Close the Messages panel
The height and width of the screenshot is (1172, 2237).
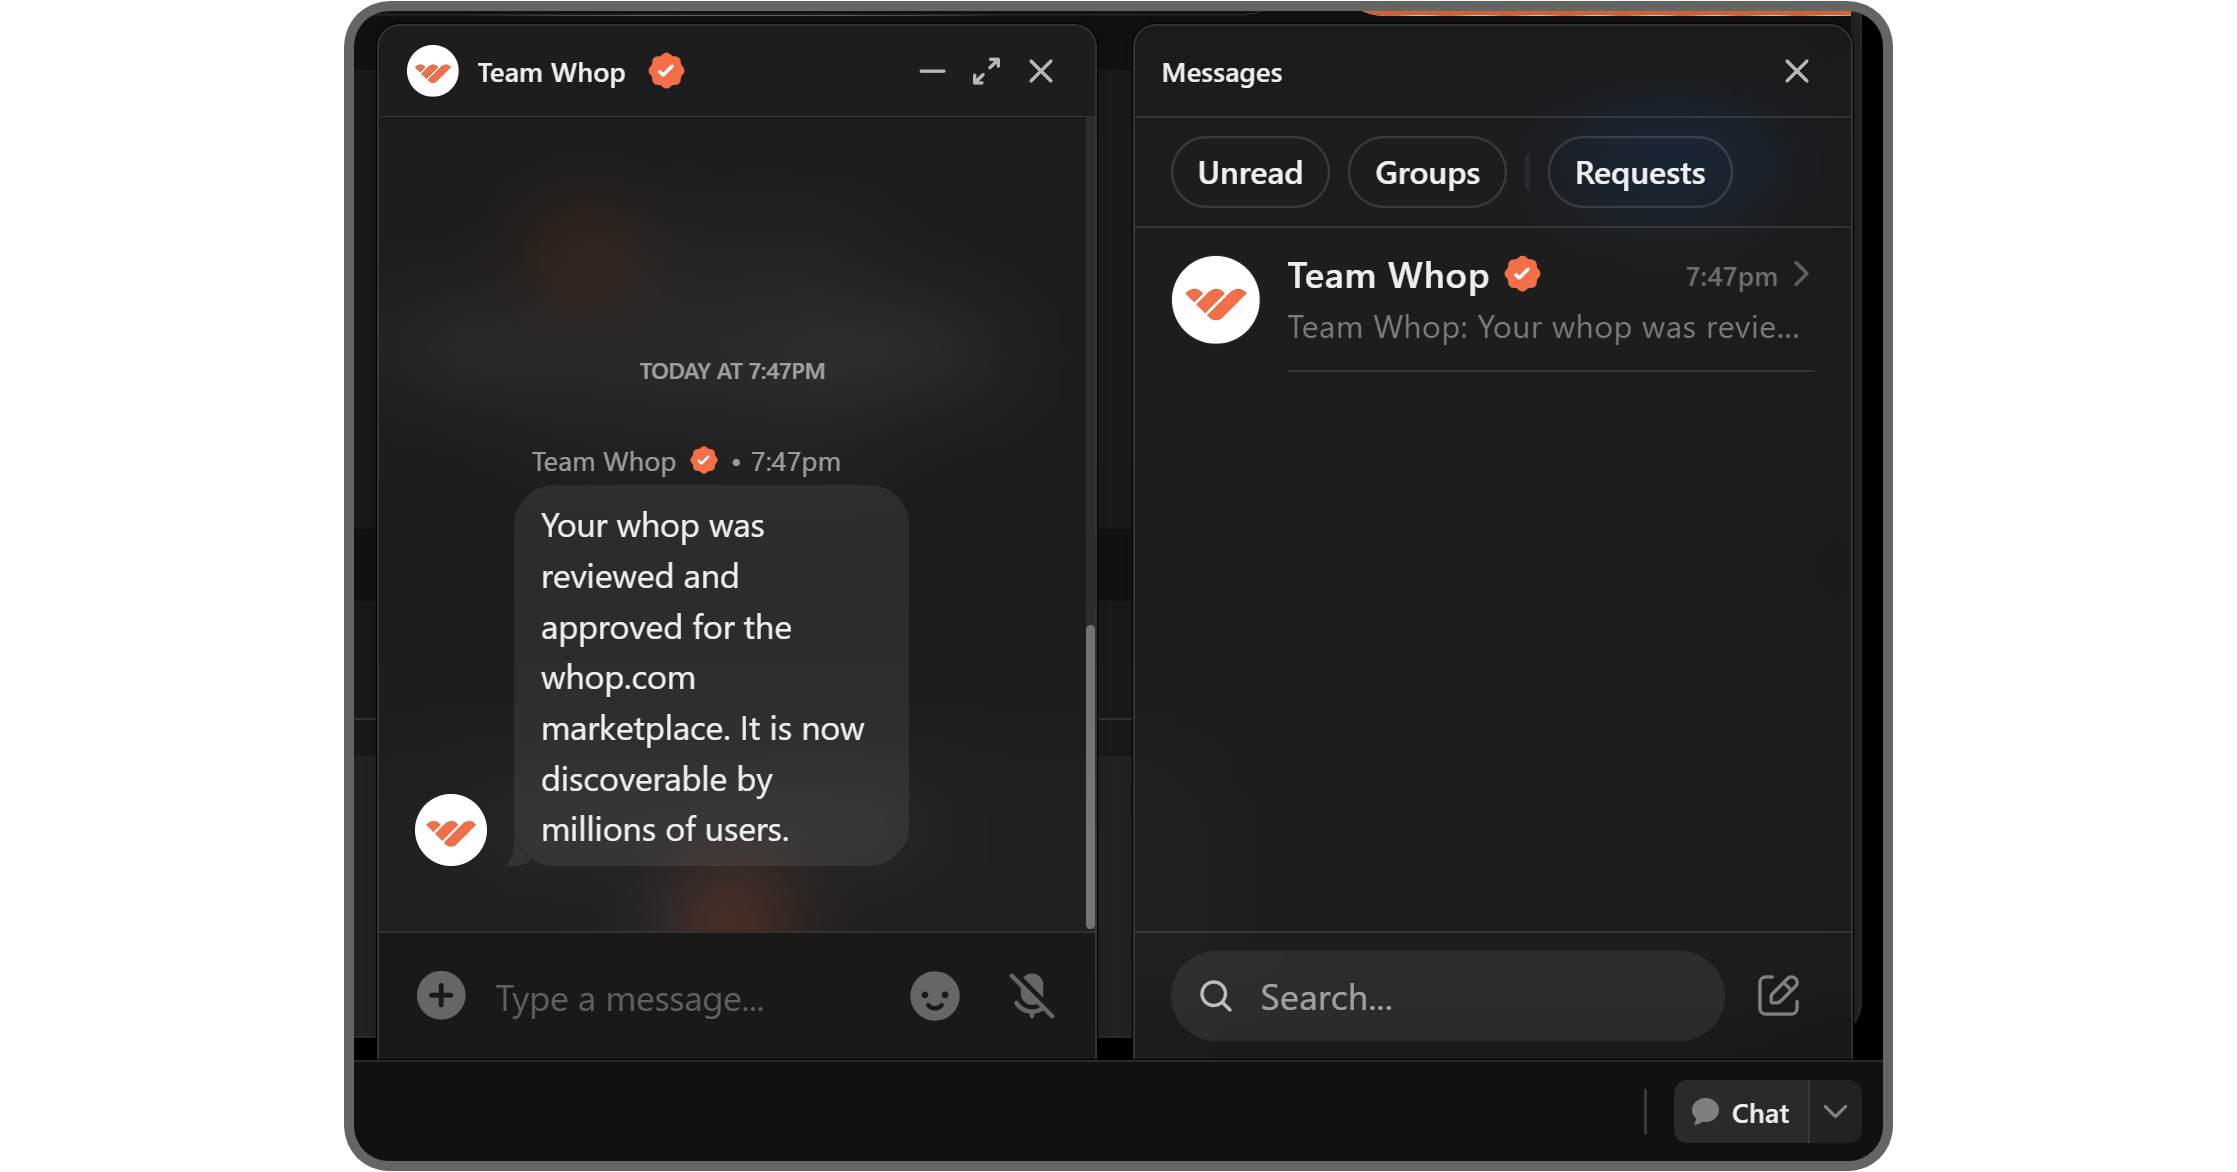click(1796, 72)
